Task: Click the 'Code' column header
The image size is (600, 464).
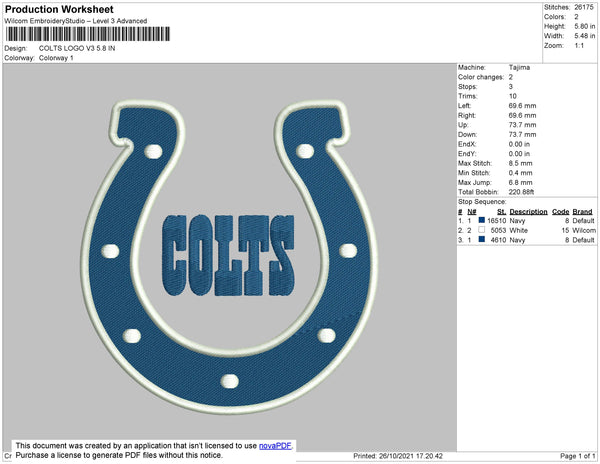Action: pyautogui.click(x=561, y=212)
